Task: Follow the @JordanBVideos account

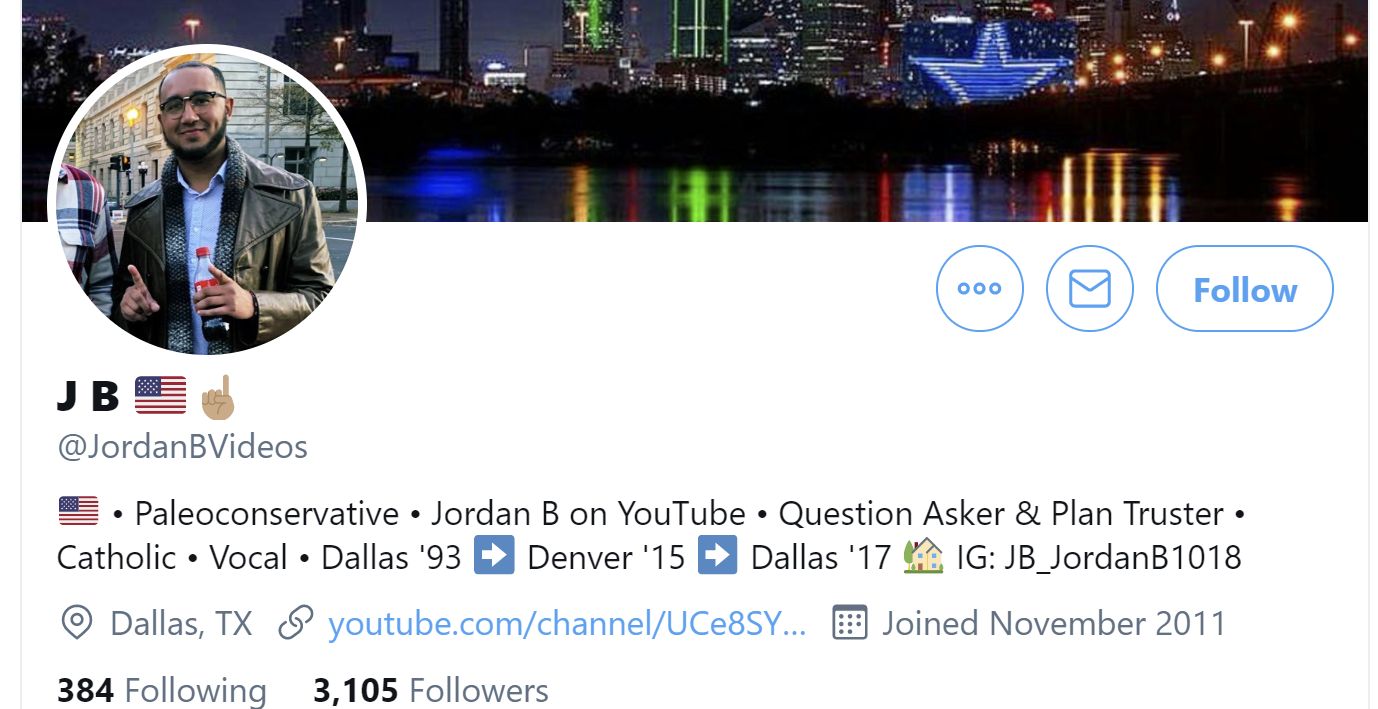Action: (x=1245, y=288)
